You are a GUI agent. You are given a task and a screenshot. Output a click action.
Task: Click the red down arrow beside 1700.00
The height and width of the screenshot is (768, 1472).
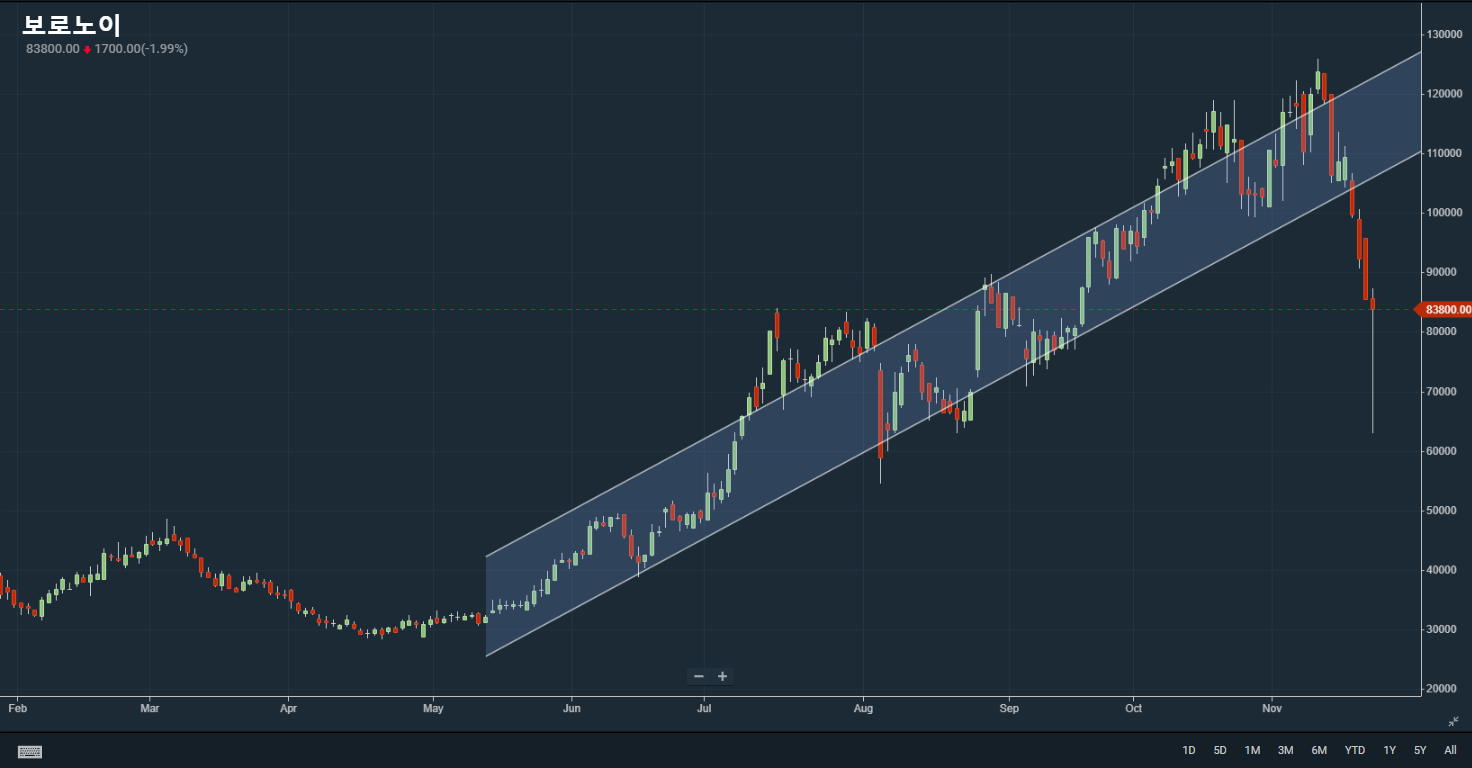[x=87, y=49]
